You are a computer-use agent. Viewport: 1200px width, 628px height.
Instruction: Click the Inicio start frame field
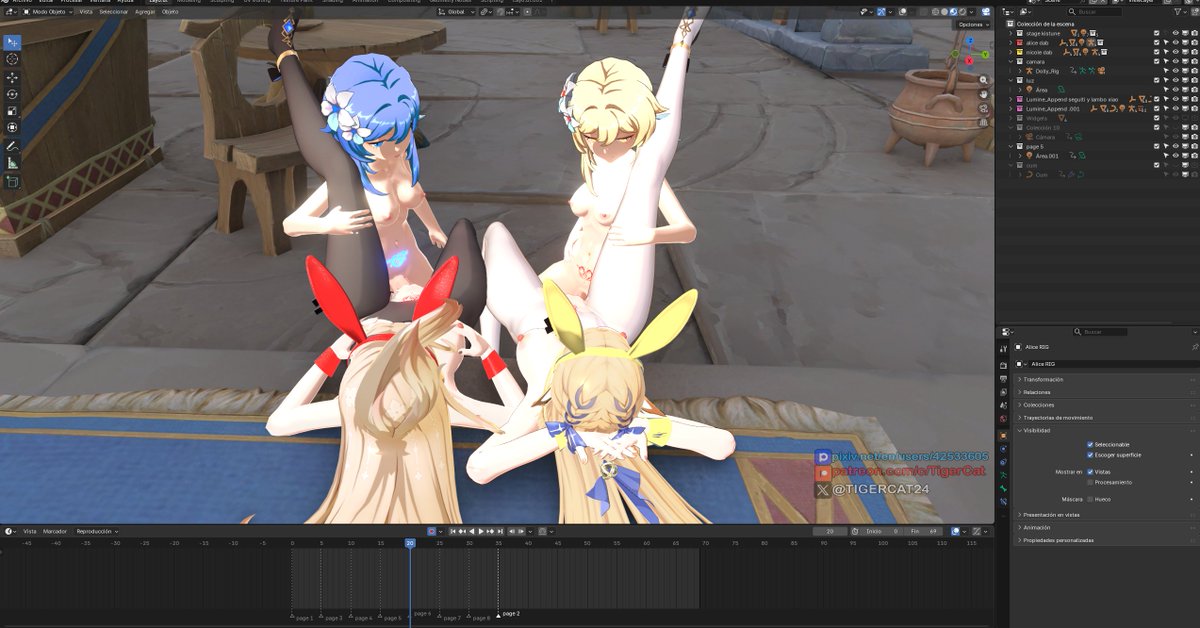tap(881, 531)
